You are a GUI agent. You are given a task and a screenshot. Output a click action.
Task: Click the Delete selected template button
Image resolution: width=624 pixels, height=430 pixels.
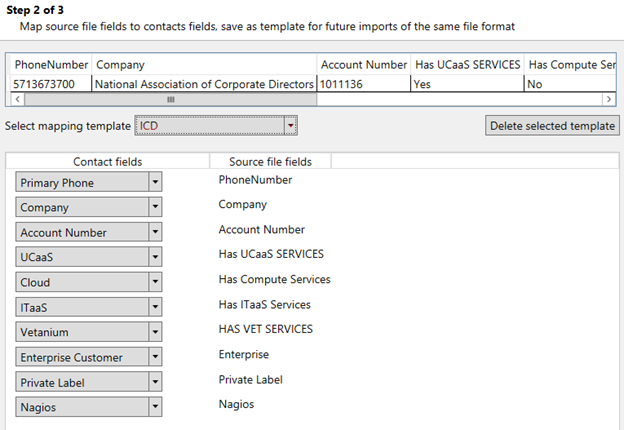pos(551,126)
